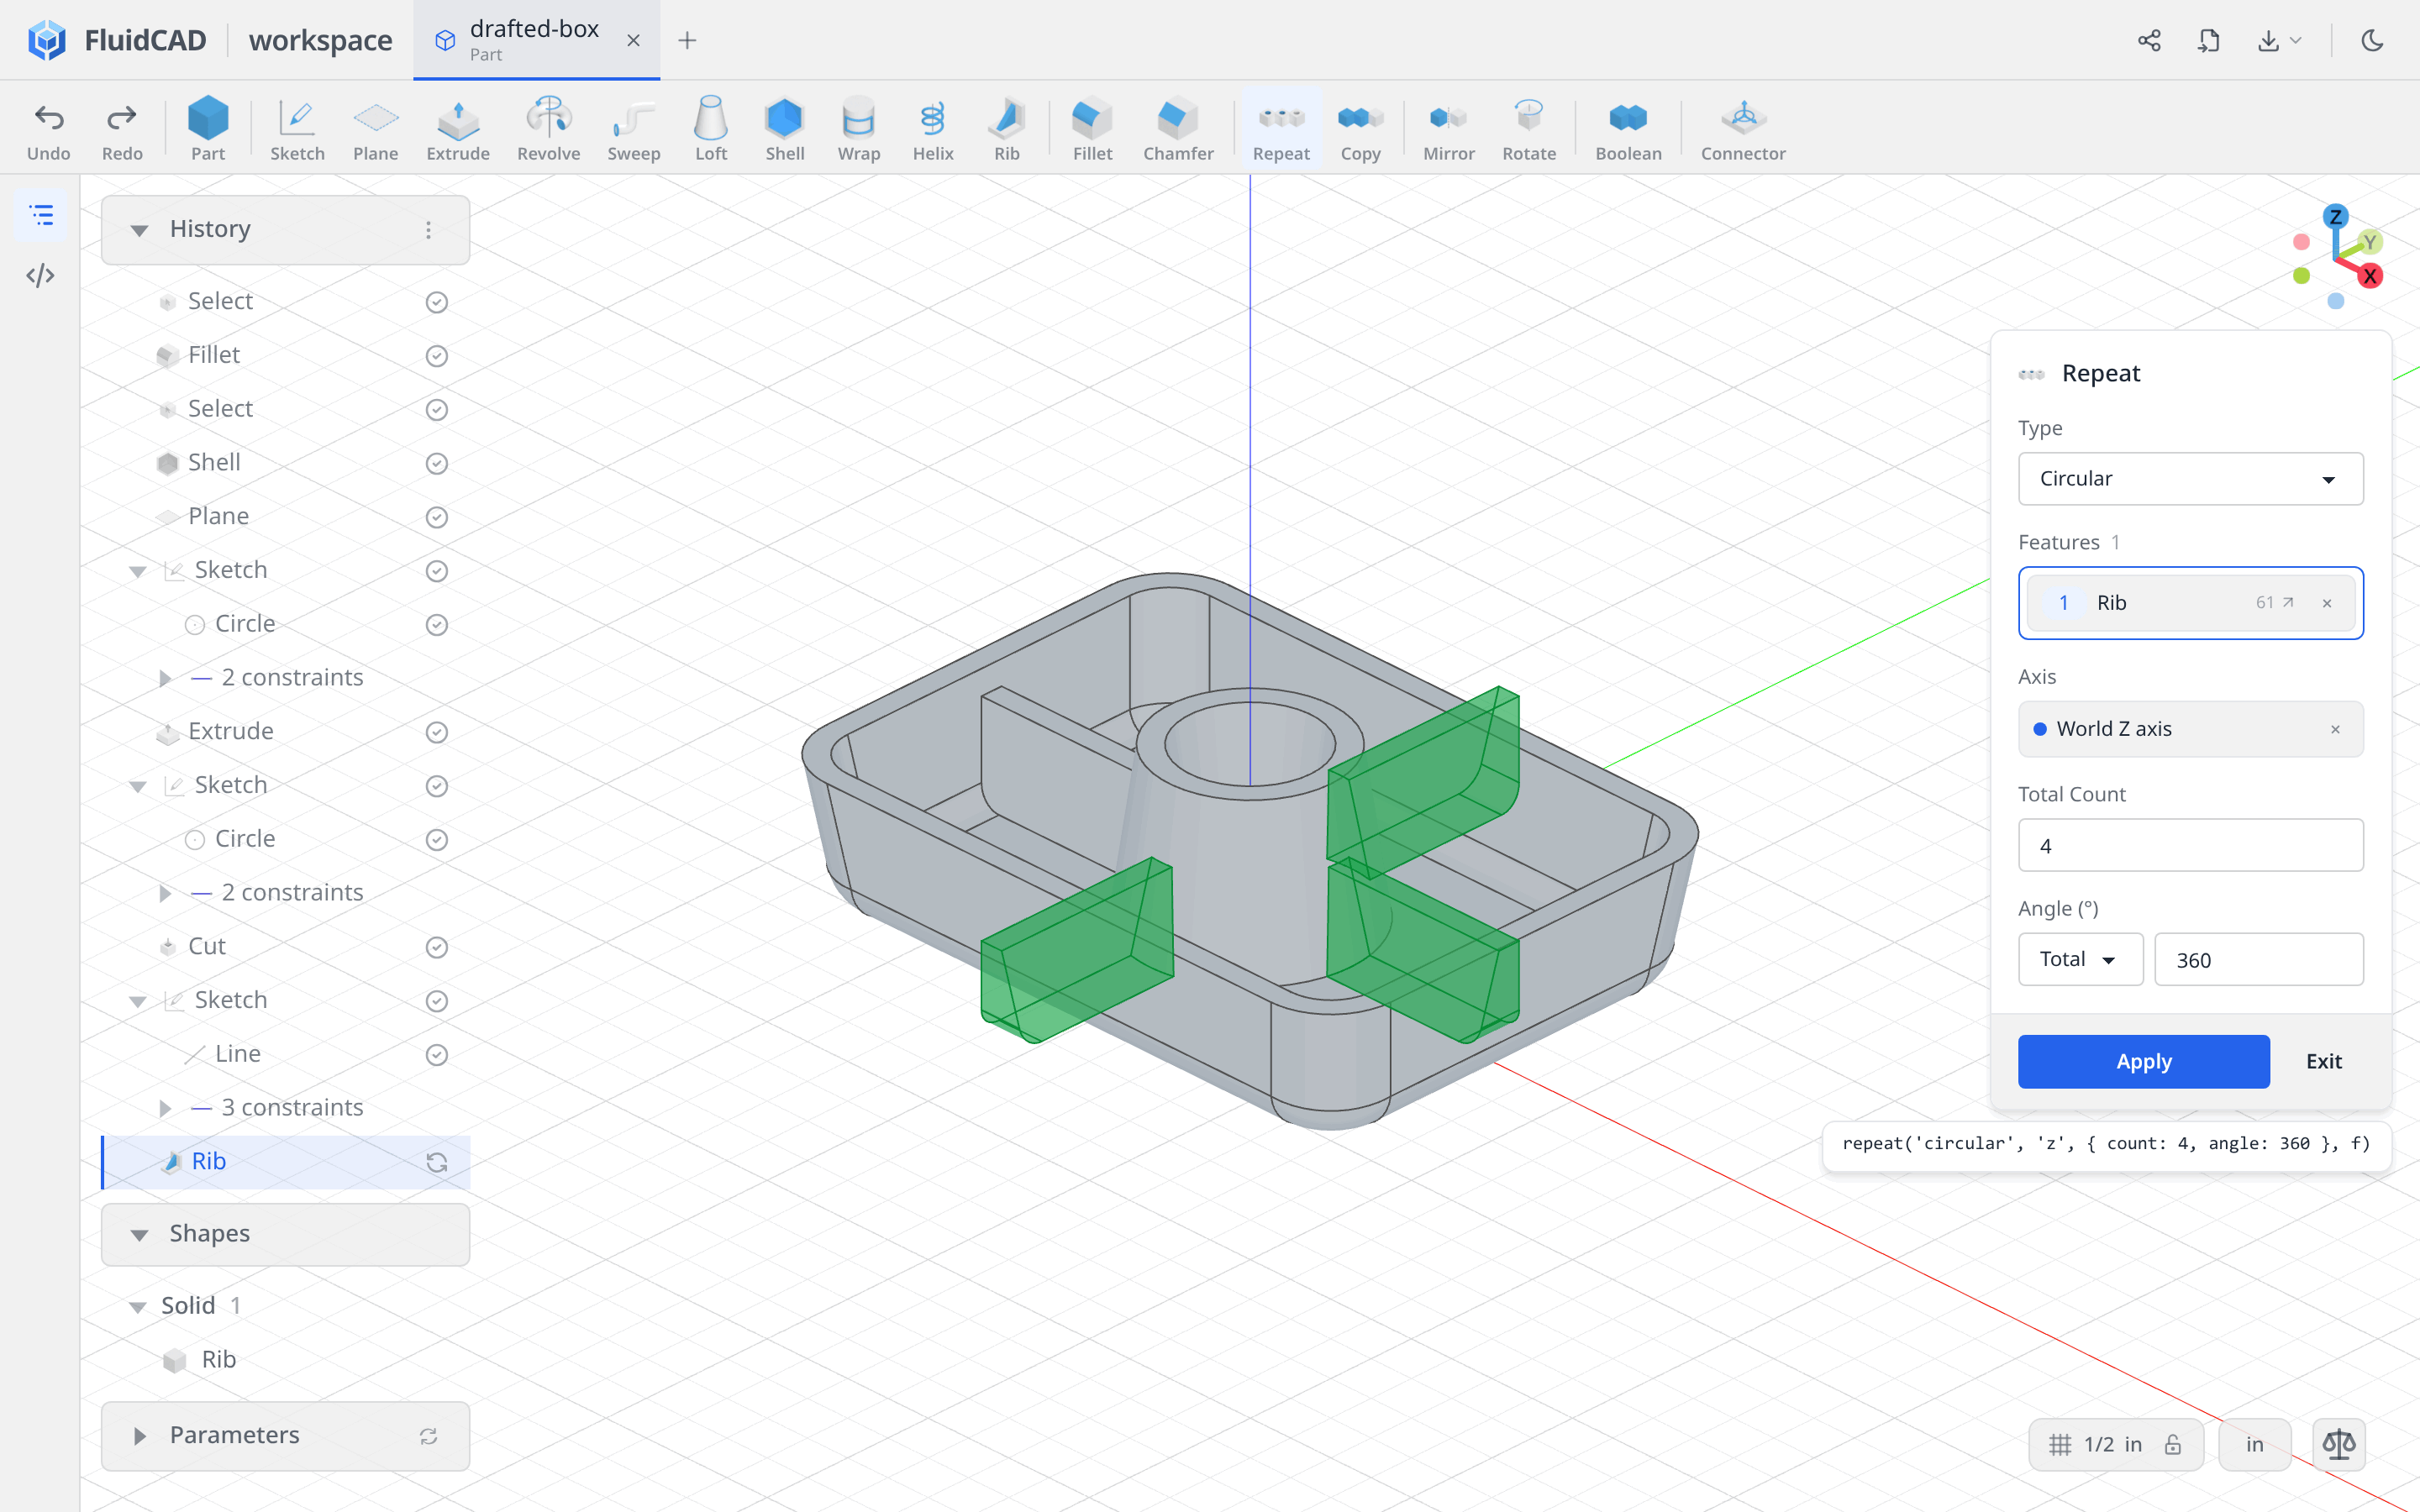Image resolution: width=2420 pixels, height=1512 pixels.
Task: Open the Angle mode dropdown Total
Action: 2080,959
